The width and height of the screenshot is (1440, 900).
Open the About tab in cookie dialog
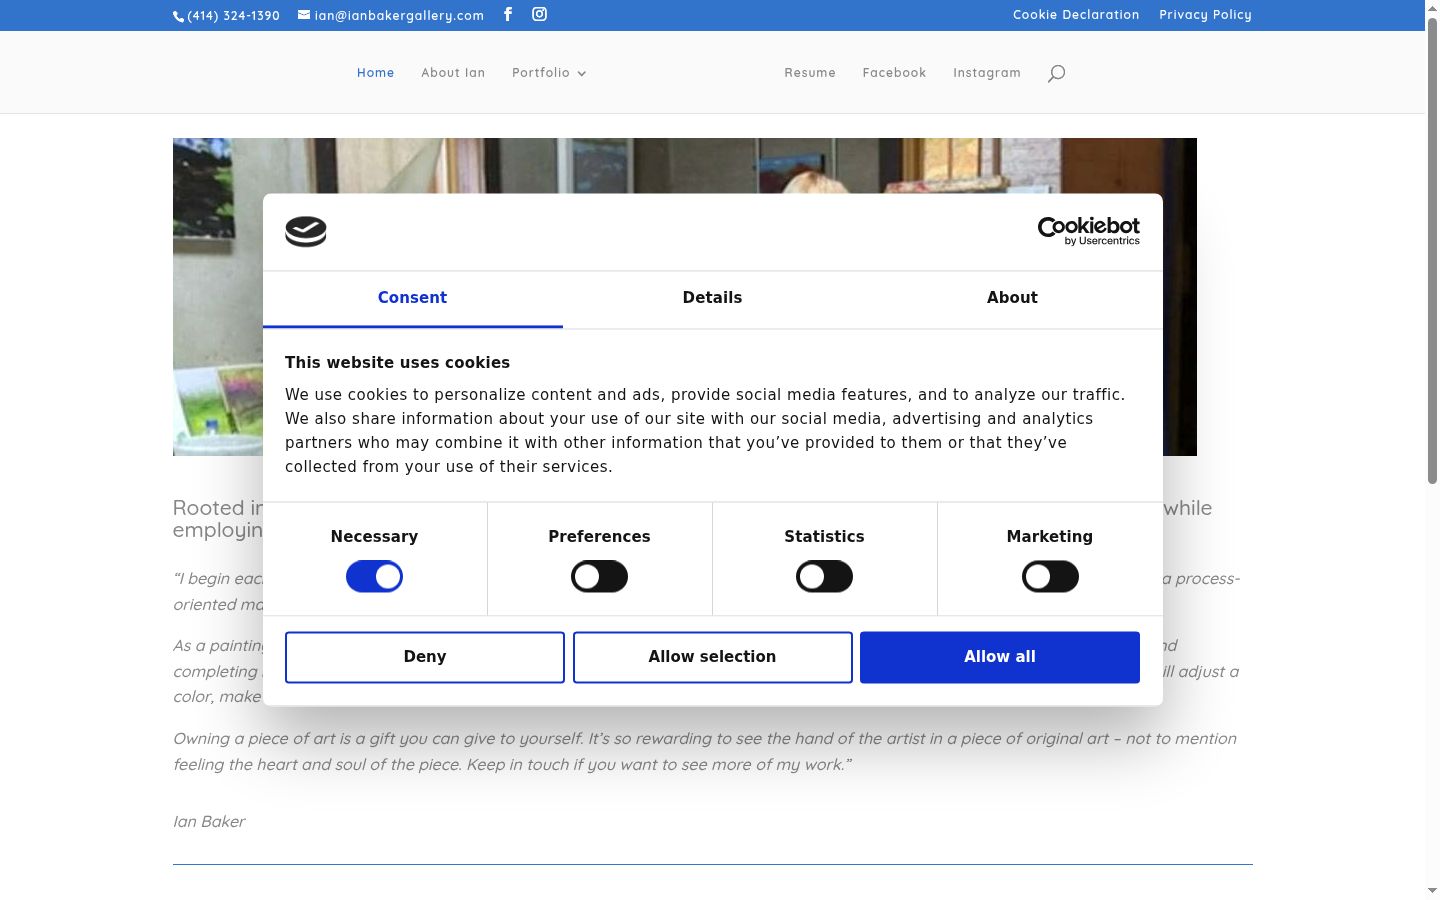click(x=1012, y=298)
